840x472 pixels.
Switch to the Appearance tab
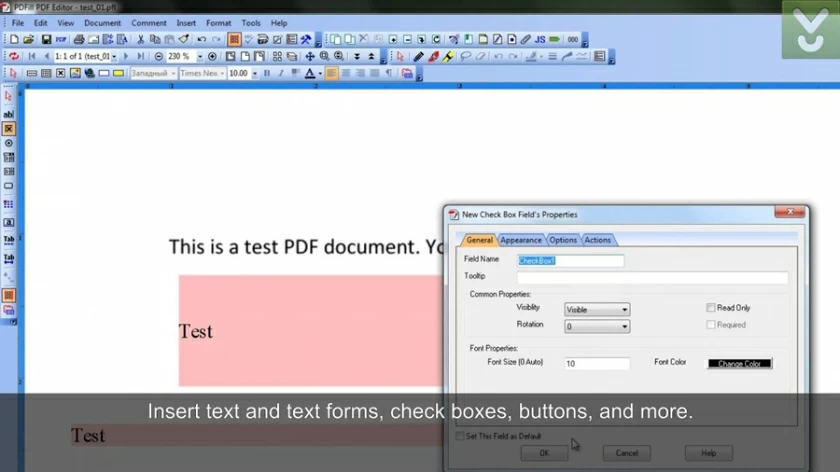coord(521,240)
